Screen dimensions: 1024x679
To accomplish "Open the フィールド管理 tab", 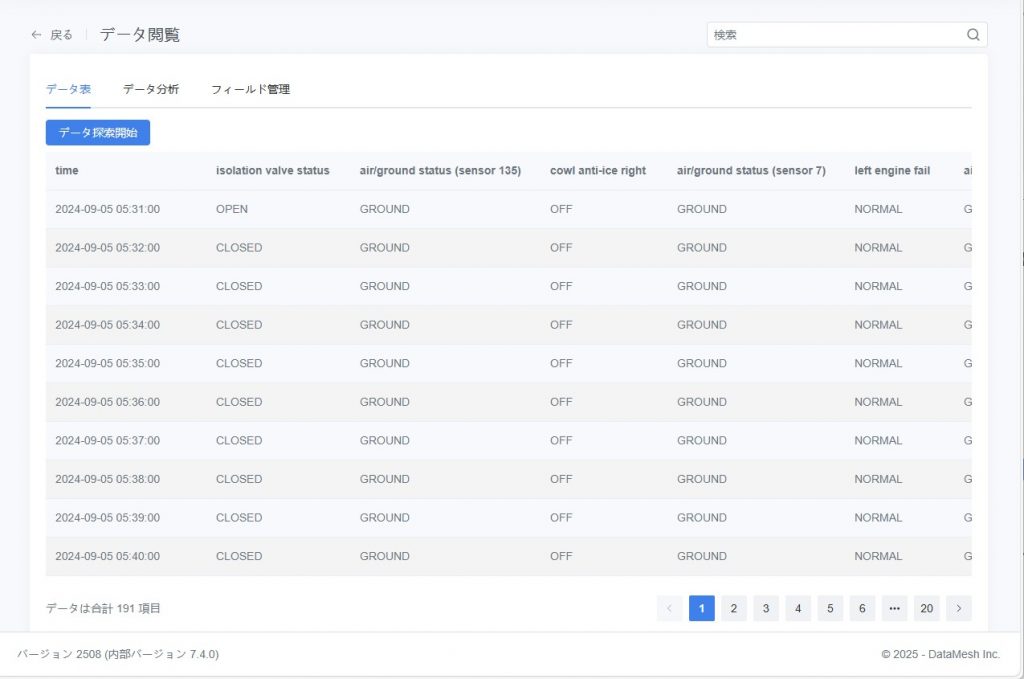I will pyautogui.click(x=250, y=89).
